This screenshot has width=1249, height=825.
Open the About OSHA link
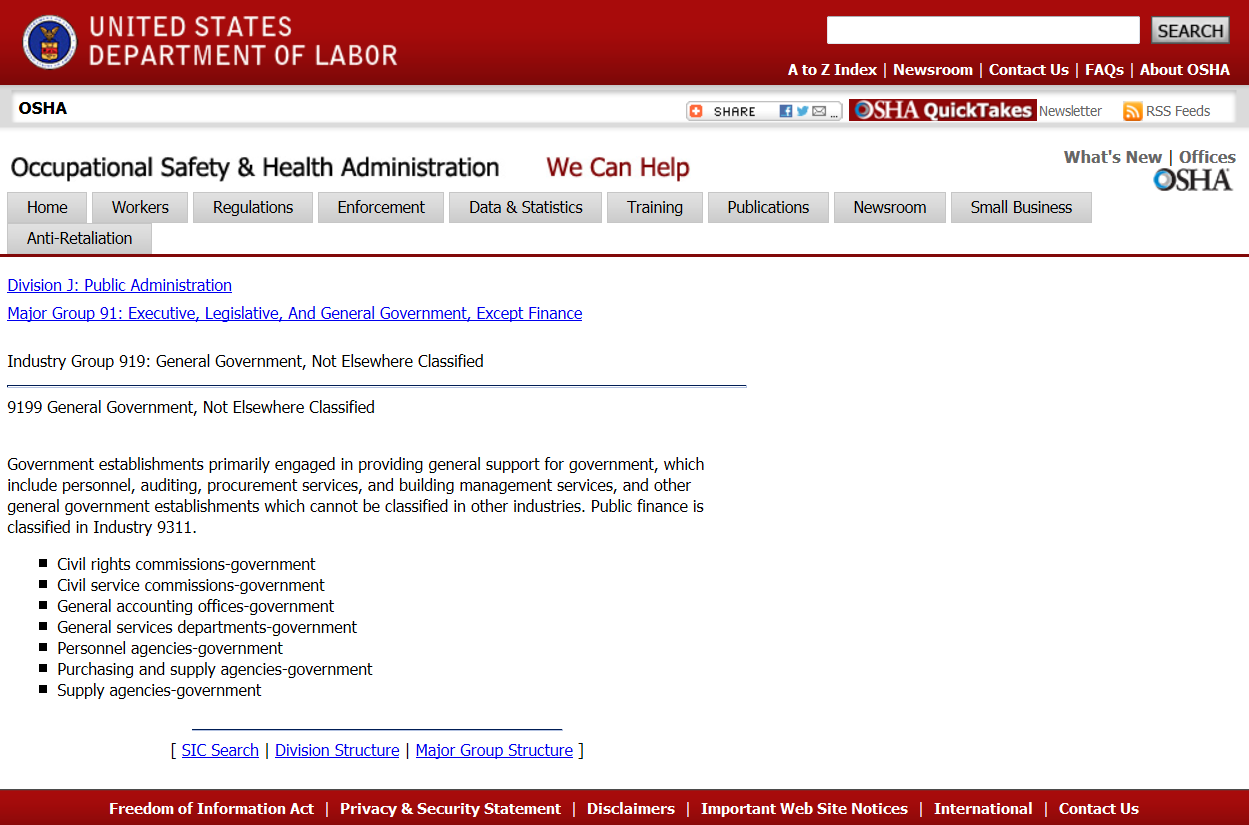1185,69
